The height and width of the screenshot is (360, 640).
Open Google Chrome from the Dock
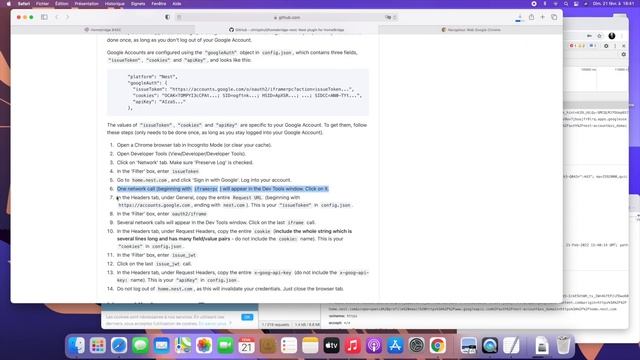tap(438, 346)
